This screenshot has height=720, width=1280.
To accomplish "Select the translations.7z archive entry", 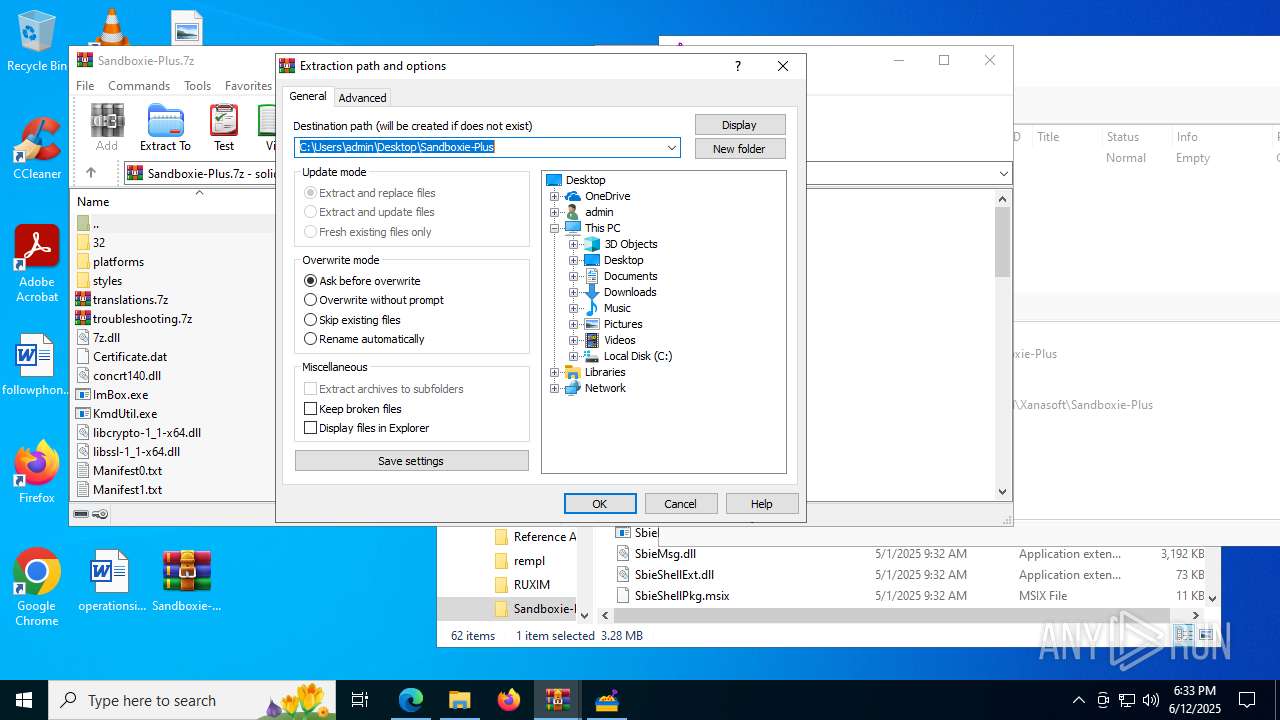I will (130, 300).
